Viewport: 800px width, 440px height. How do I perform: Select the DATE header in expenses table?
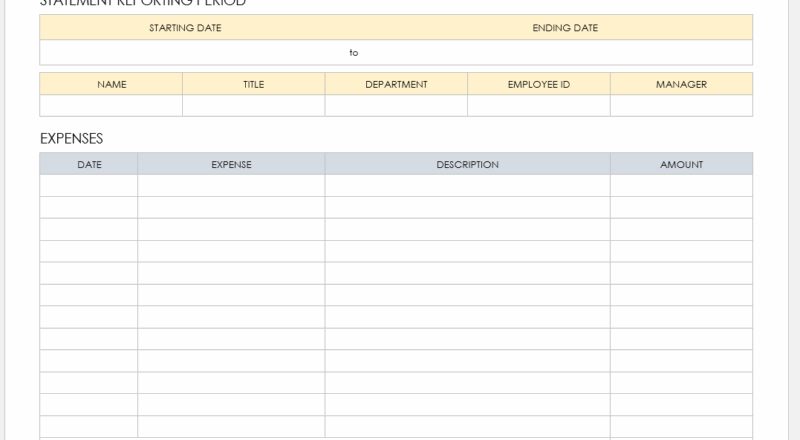89,164
